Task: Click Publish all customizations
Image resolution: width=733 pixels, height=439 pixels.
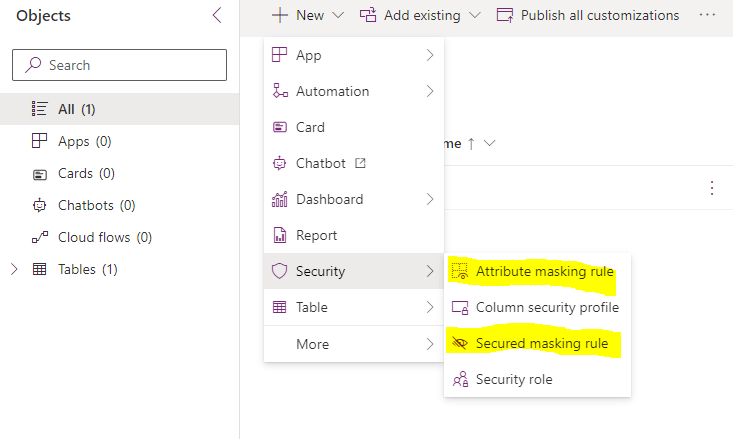Action: [x=587, y=15]
